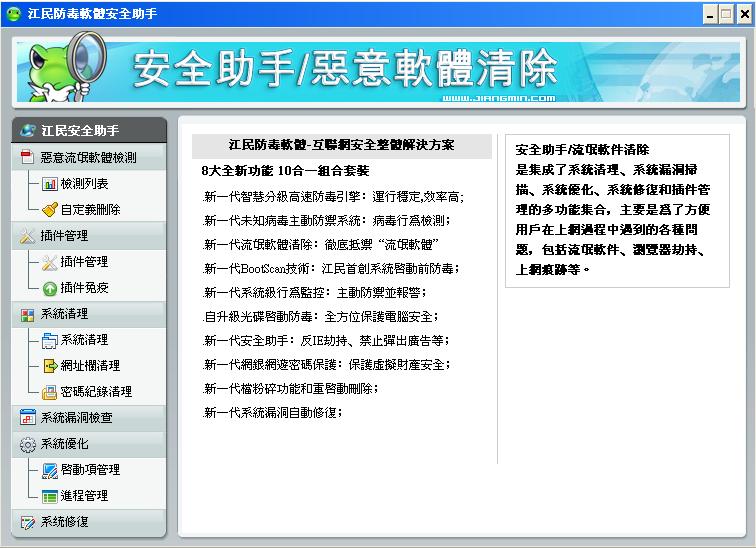Click the 網址欄清理 yellow arrow icon
Image resolution: width=756 pixels, height=548 pixels.
[50, 366]
